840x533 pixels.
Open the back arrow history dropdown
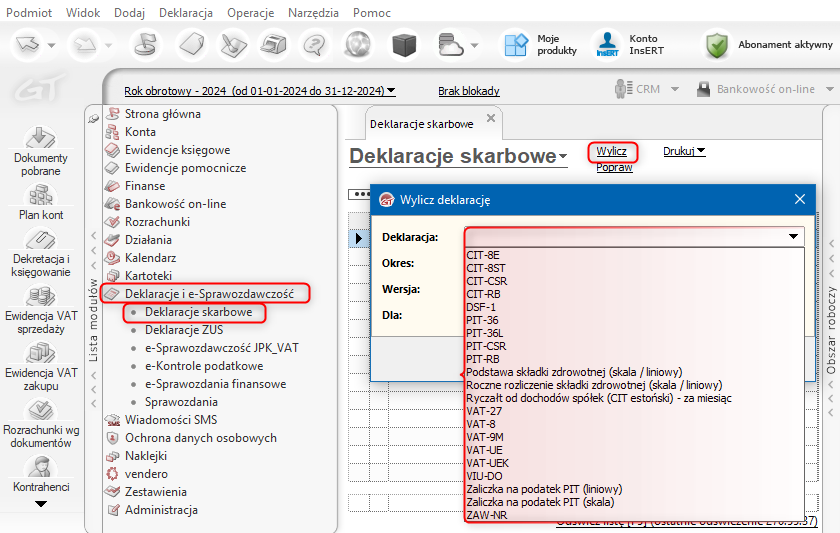click(x=51, y=46)
